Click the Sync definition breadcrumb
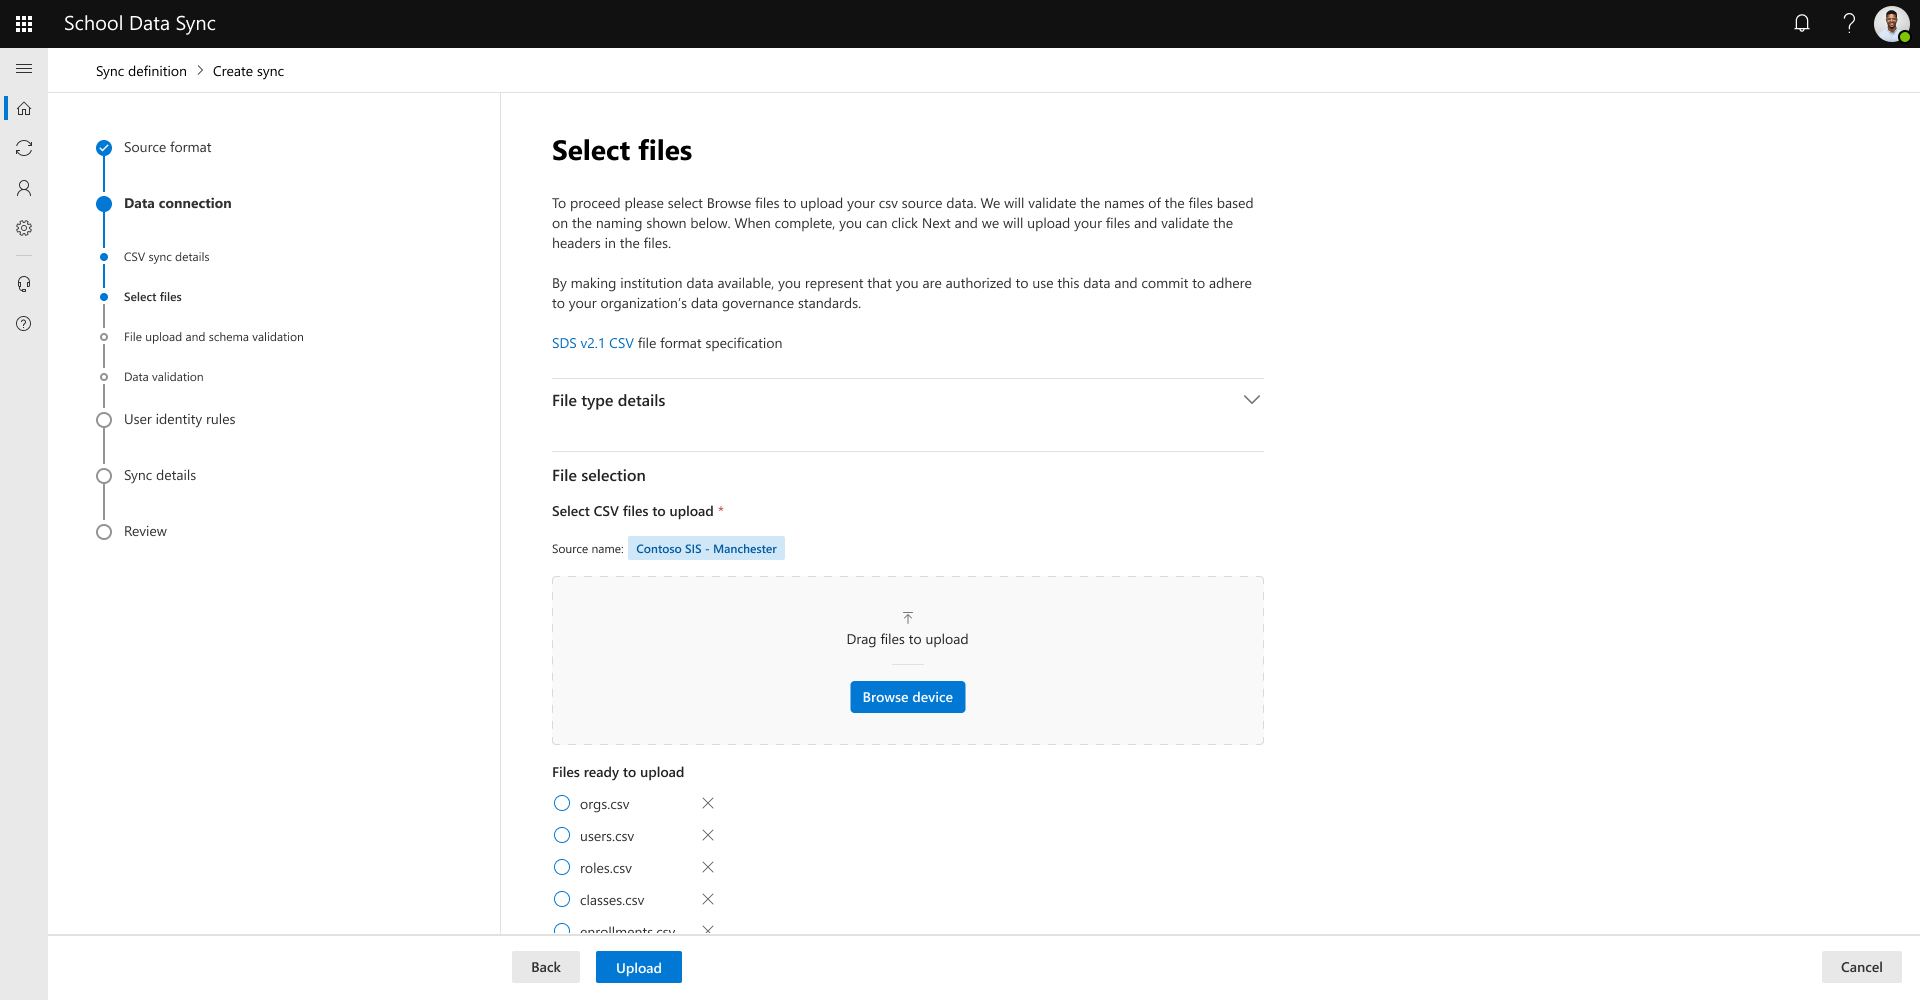The width and height of the screenshot is (1920, 1000). [141, 71]
